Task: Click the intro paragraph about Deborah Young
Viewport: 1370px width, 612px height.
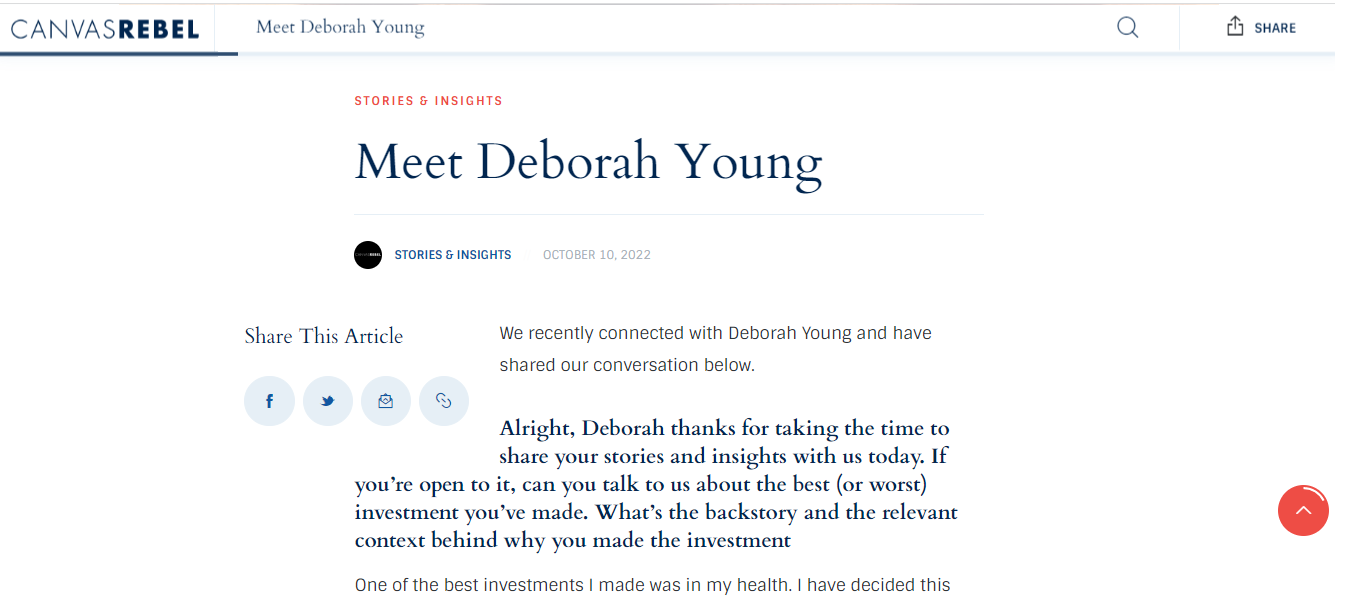Action: click(x=715, y=349)
